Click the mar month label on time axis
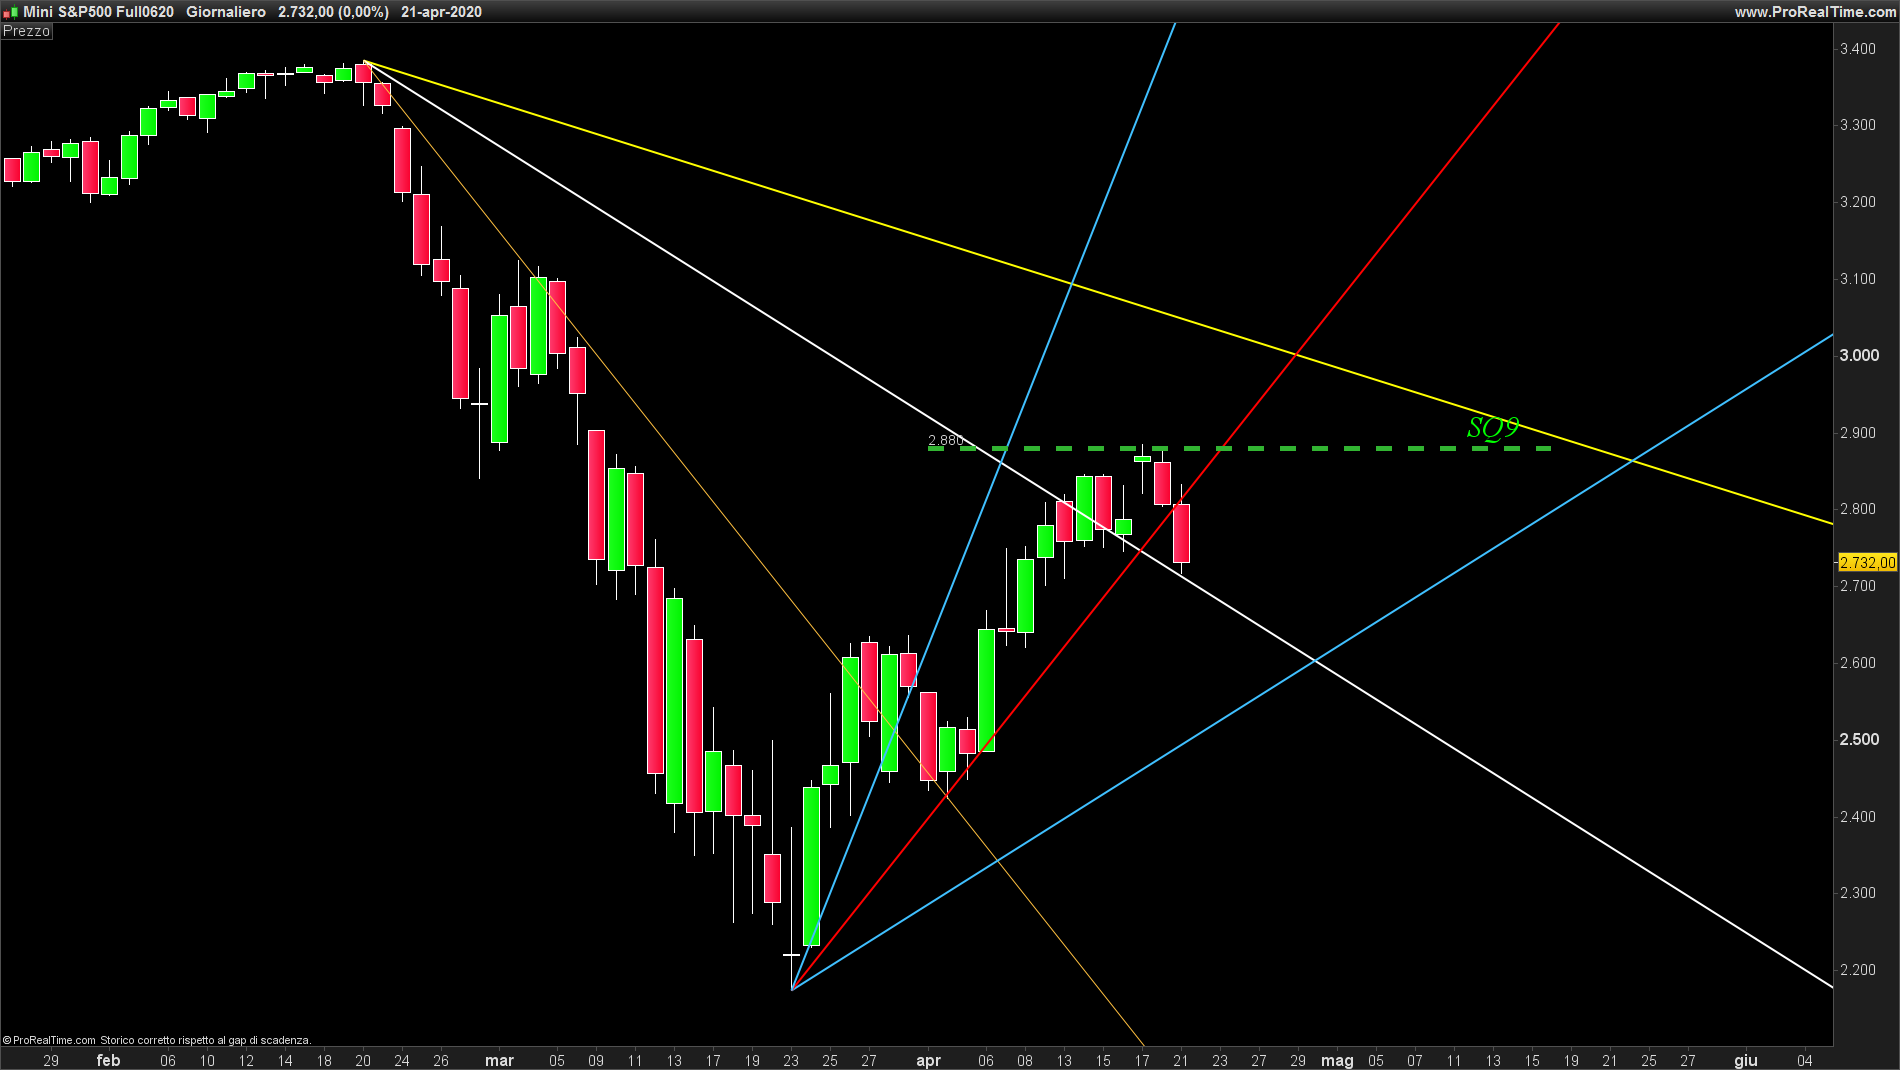The width and height of the screenshot is (1900, 1070). (x=499, y=1060)
